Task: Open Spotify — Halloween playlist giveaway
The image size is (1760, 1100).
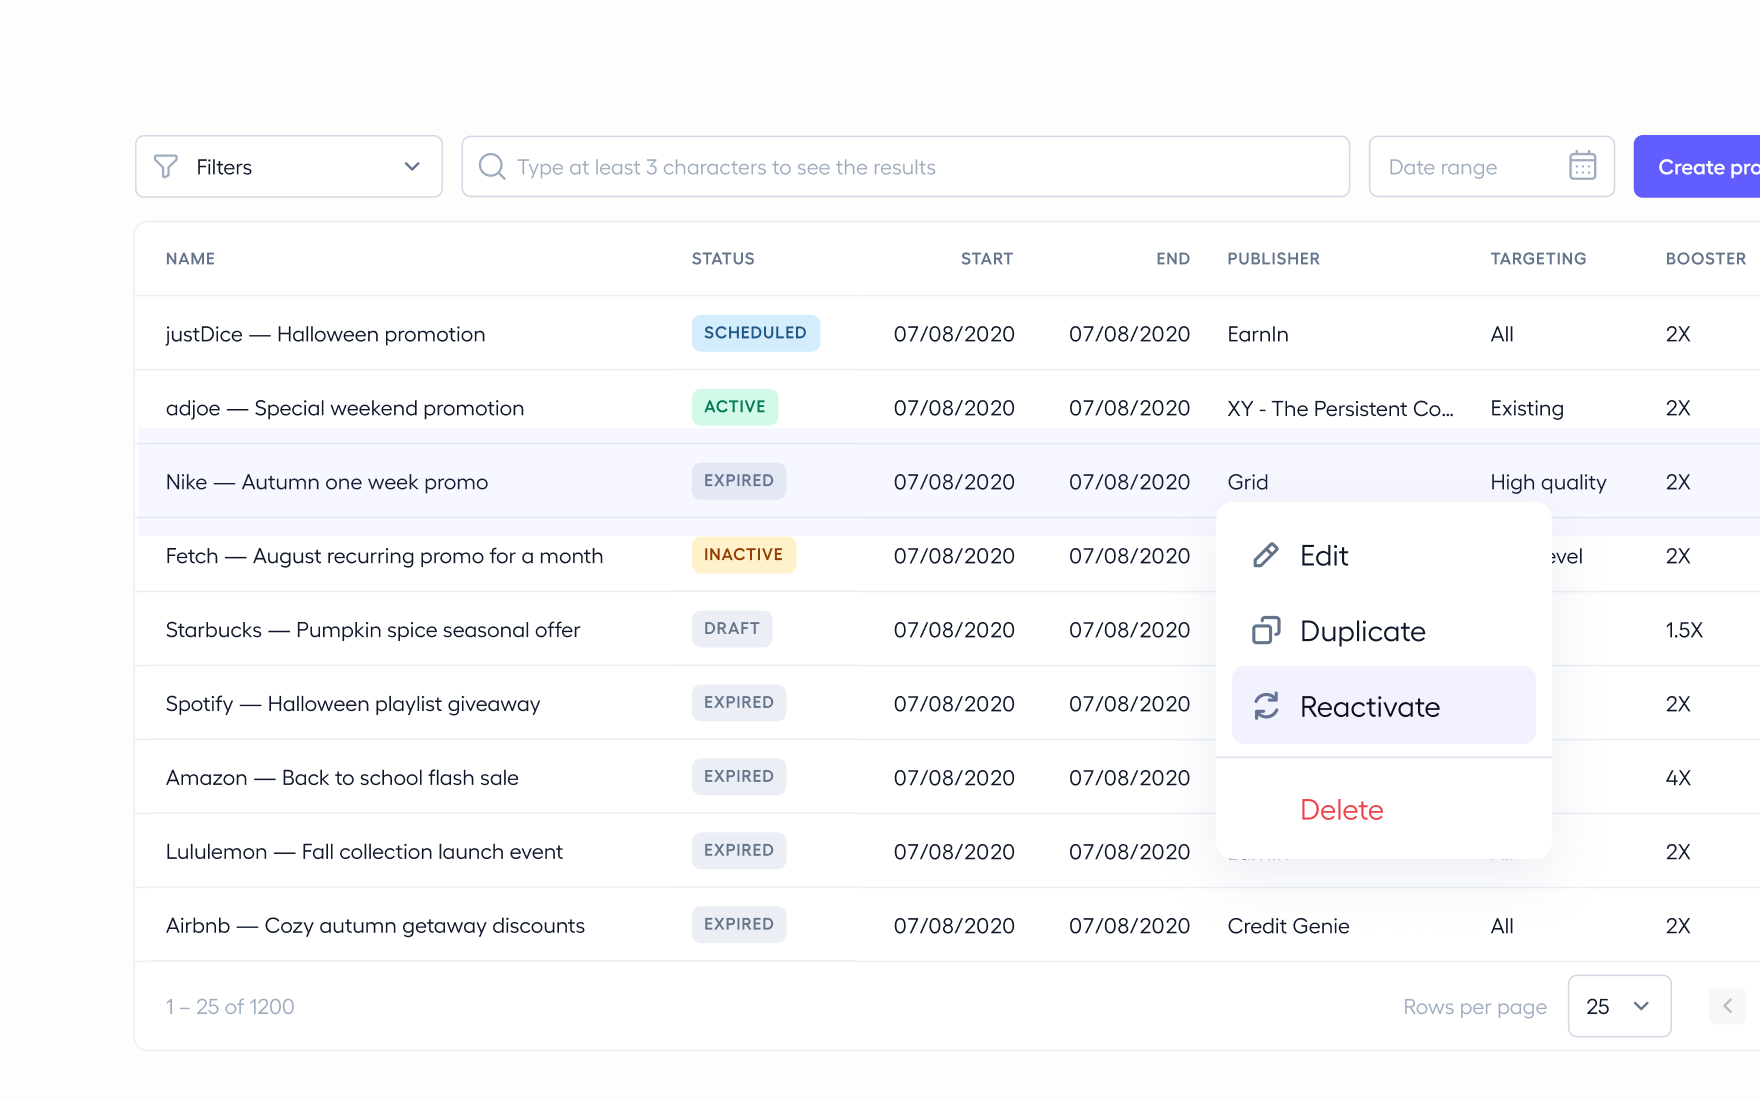Action: (353, 704)
